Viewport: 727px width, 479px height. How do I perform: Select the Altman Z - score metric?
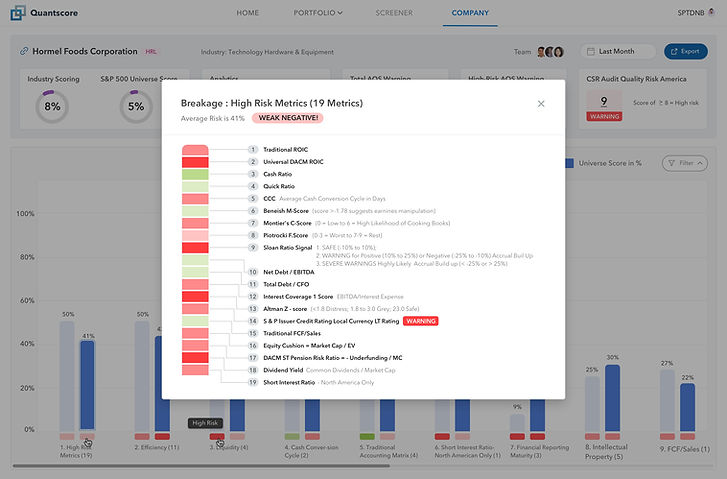point(285,309)
